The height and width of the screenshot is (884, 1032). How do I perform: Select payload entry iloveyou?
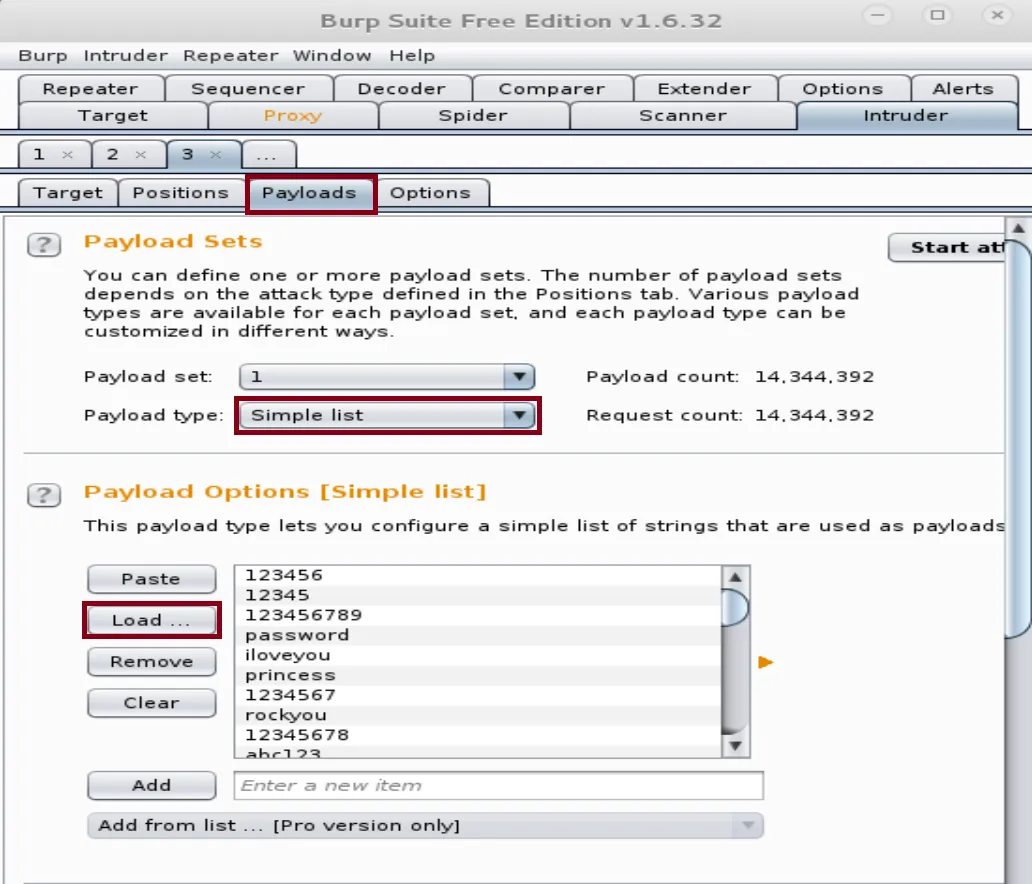[x=478, y=656]
